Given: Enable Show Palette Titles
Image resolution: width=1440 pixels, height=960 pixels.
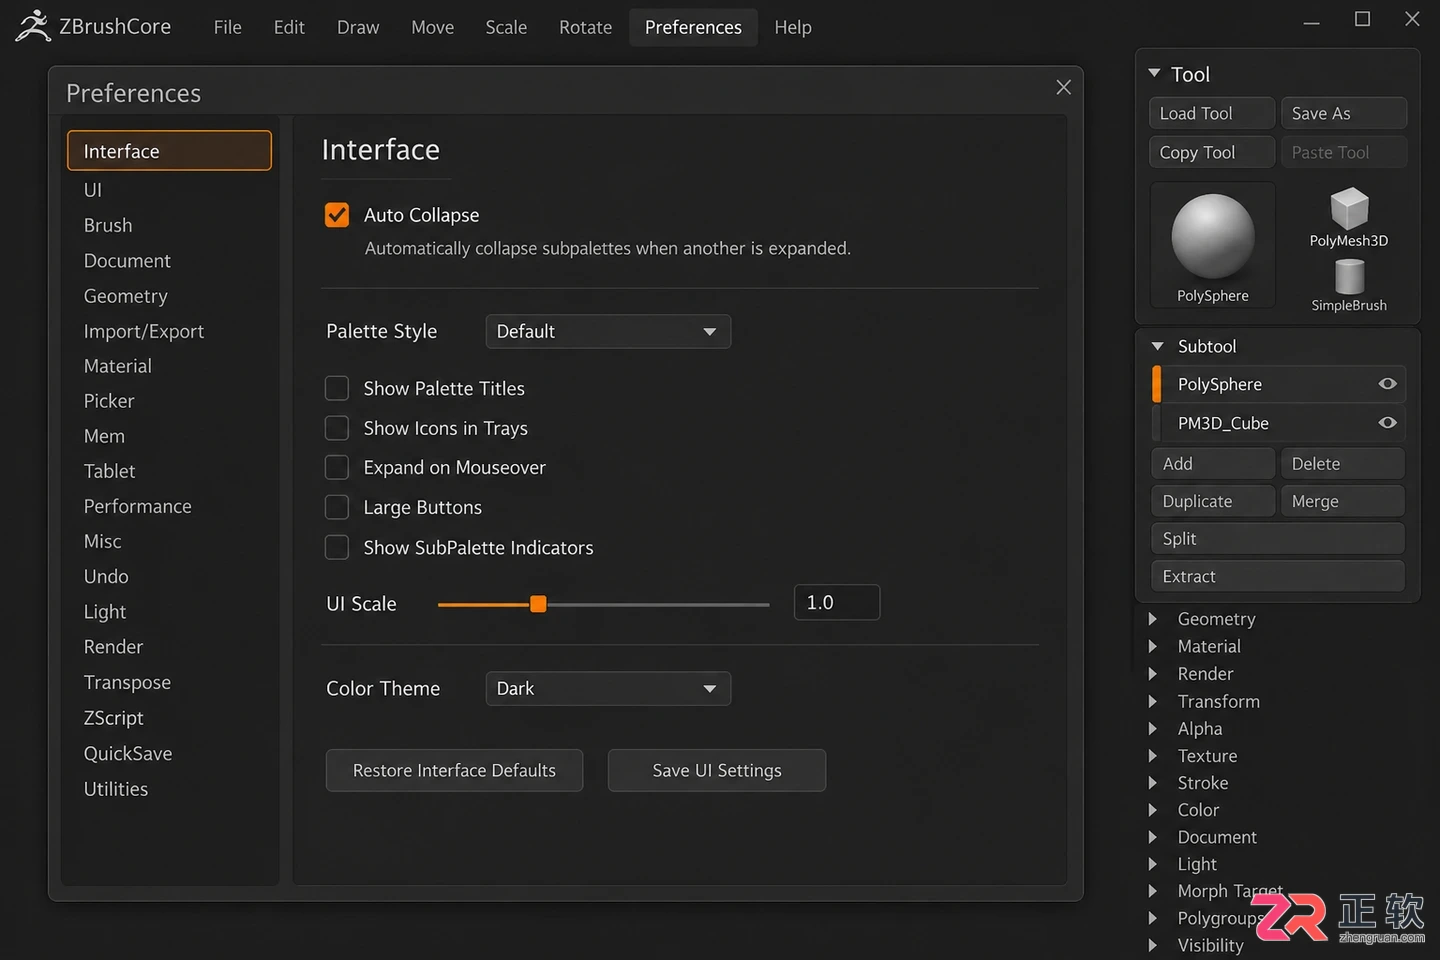Looking at the screenshot, I should [337, 388].
